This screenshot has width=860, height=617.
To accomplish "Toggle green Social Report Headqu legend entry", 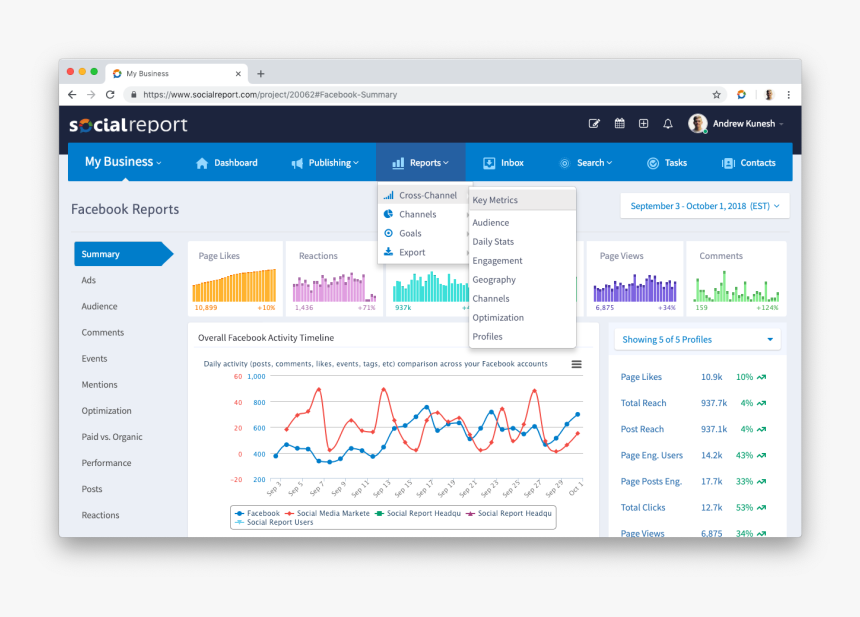I will click(418, 513).
